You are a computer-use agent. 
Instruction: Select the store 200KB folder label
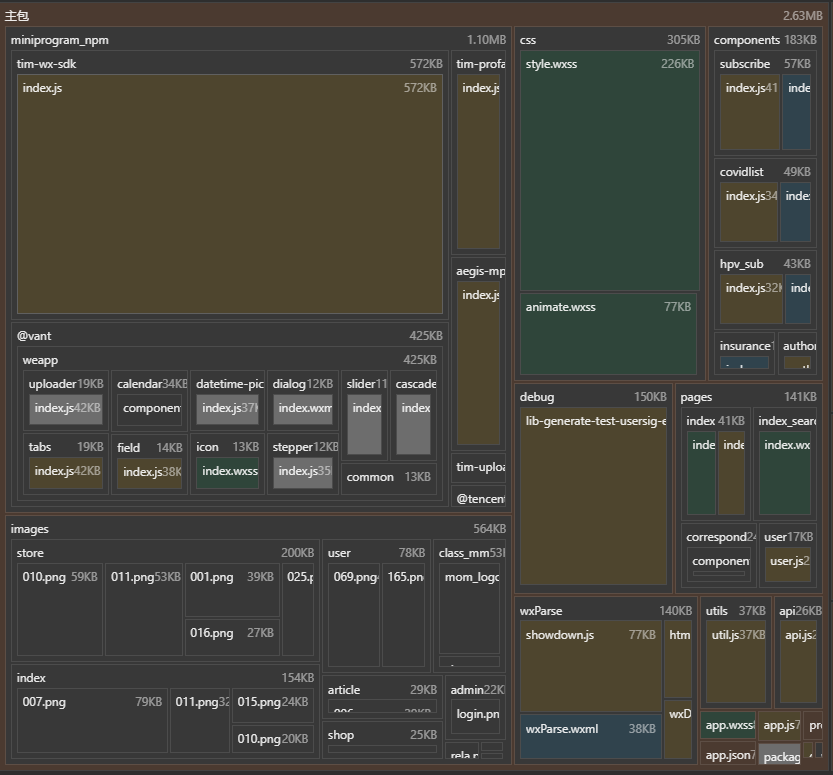[x=30, y=552]
